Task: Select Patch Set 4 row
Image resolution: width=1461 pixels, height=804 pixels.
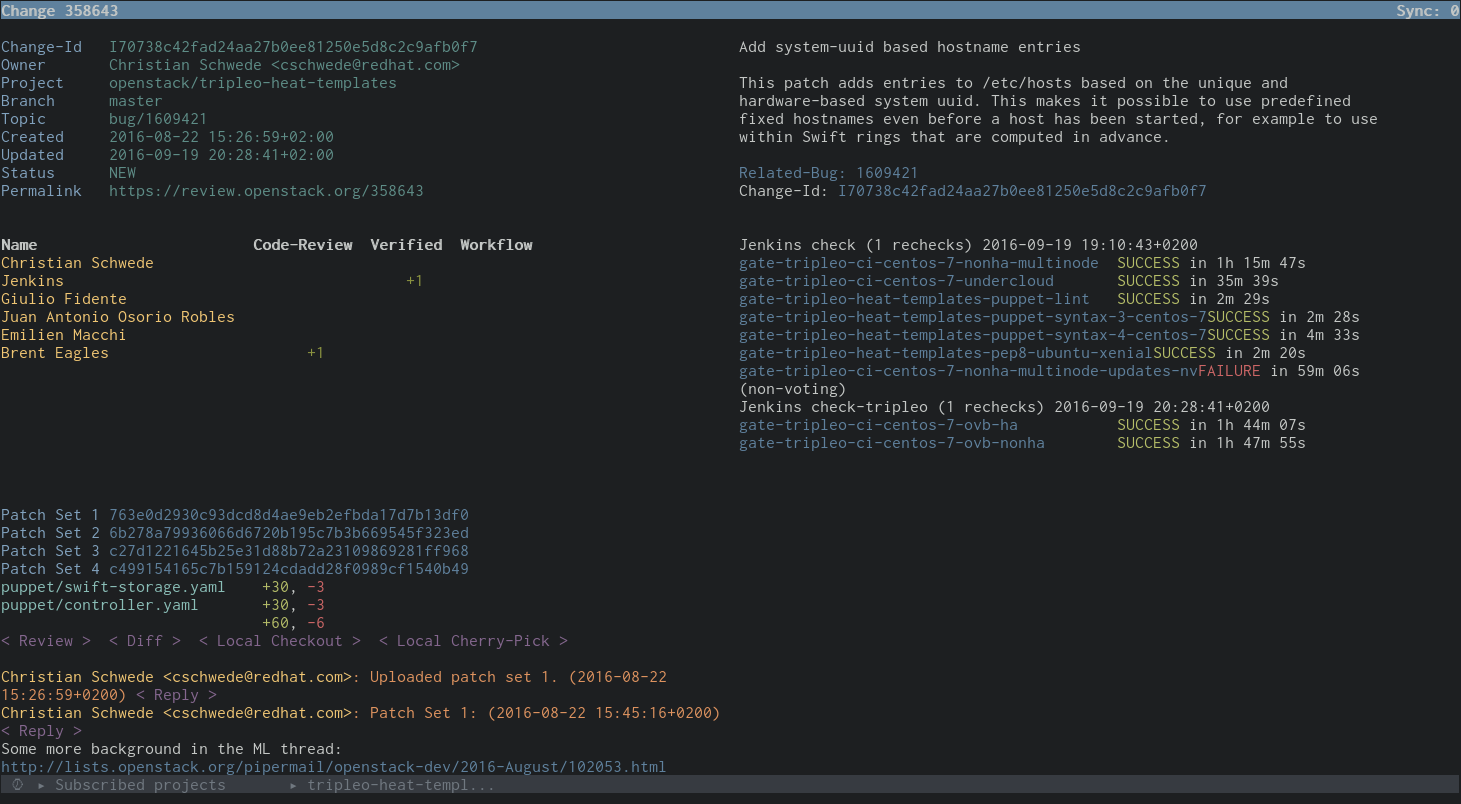Action: [235, 569]
